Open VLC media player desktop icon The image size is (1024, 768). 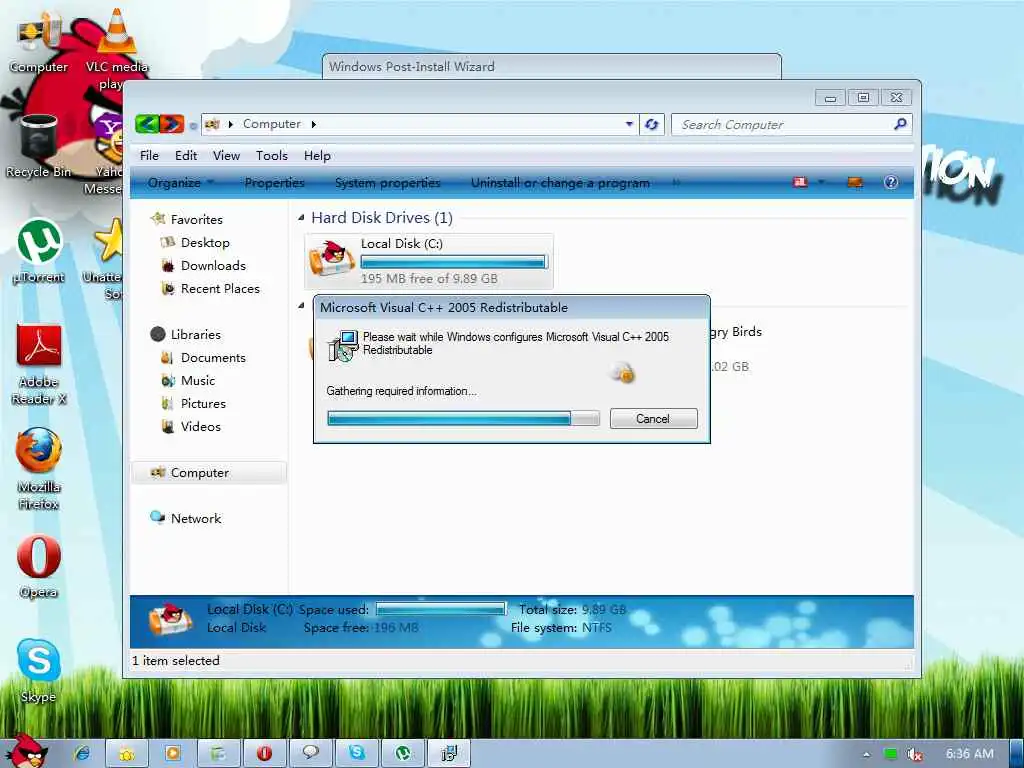tap(116, 49)
